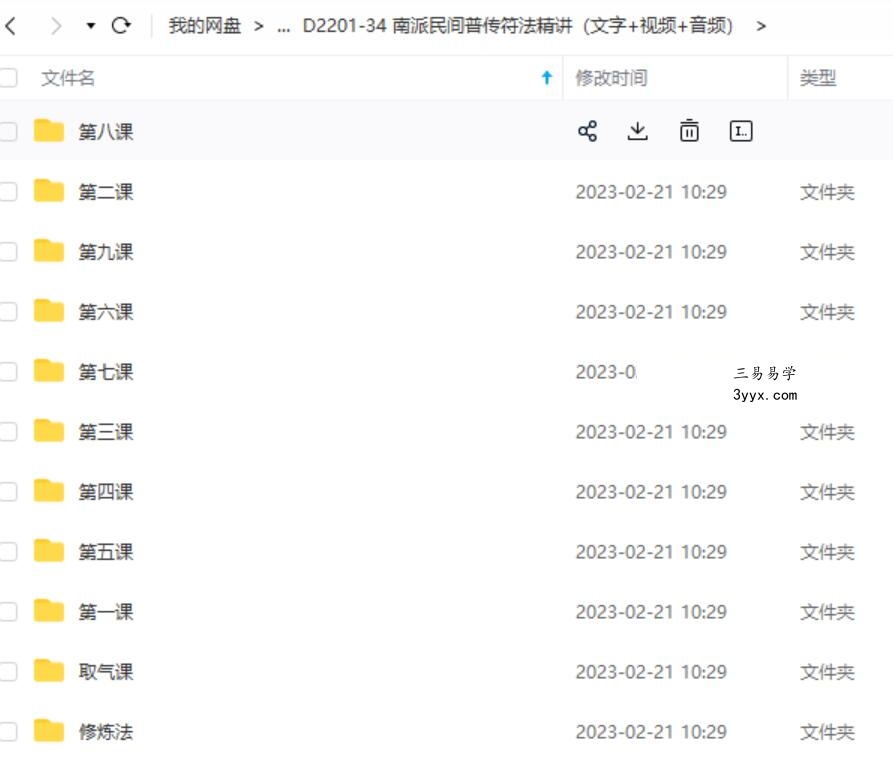The image size is (893, 766).
Task: Sort by the 类型 column header
Action: tap(818, 77)
